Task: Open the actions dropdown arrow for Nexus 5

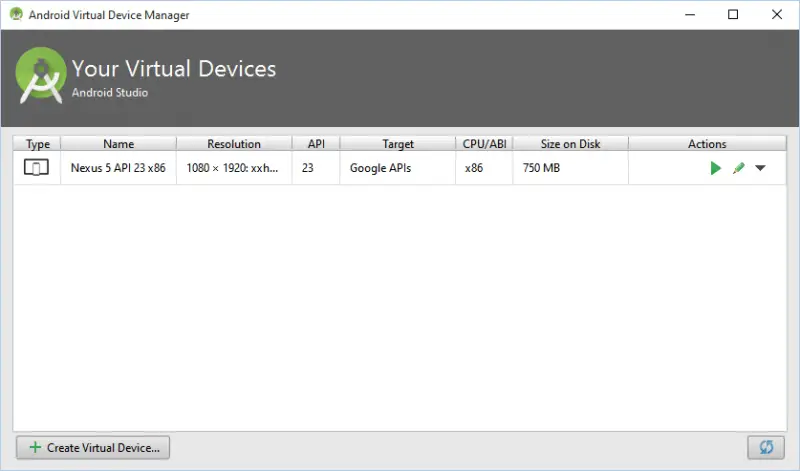Action: 761,168
